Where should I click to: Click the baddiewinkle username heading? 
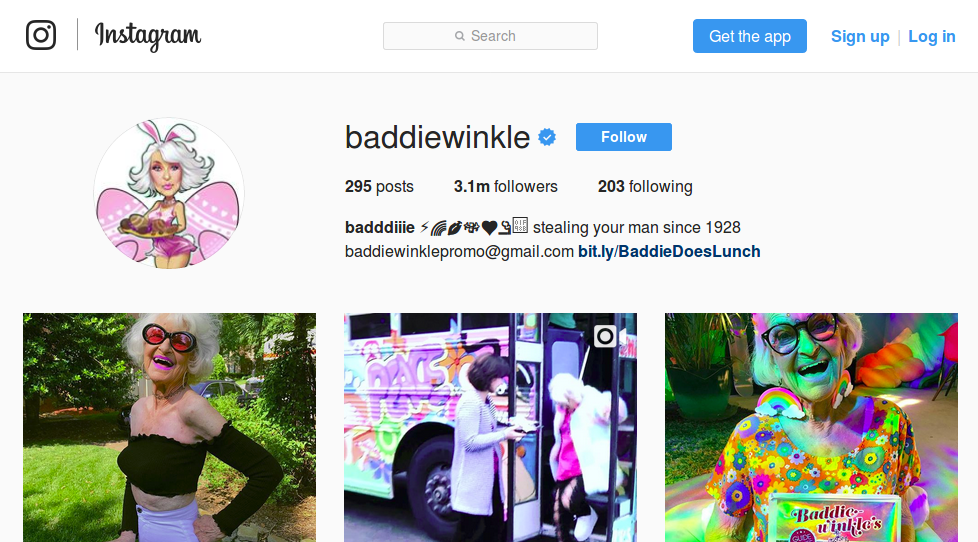(437, 137)
